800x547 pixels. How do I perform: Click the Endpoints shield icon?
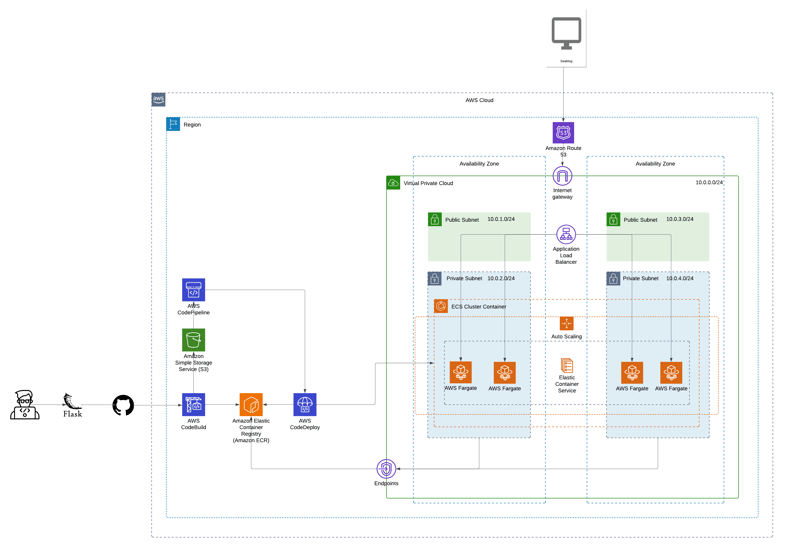click(386, 469)
